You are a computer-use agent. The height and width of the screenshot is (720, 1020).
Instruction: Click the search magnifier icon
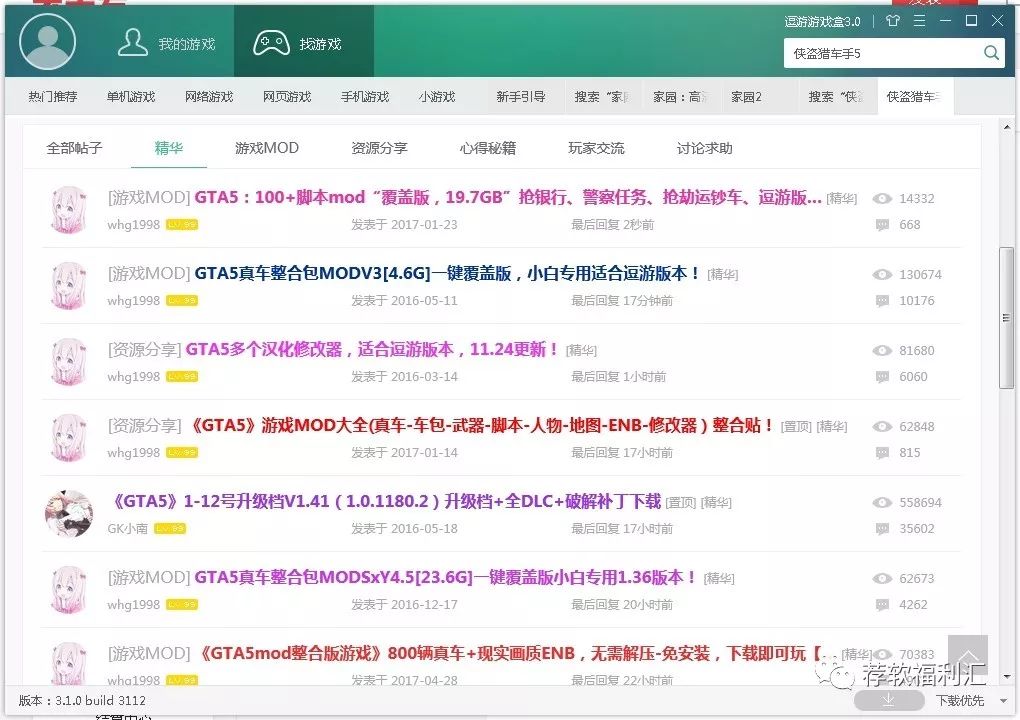[991, 53]
